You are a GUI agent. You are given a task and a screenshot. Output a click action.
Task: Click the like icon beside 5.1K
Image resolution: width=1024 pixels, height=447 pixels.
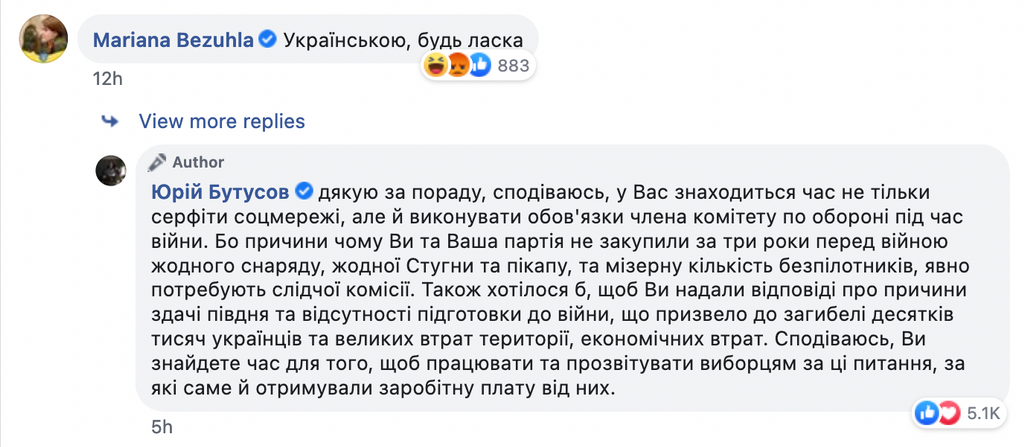[x=925, y=412]
